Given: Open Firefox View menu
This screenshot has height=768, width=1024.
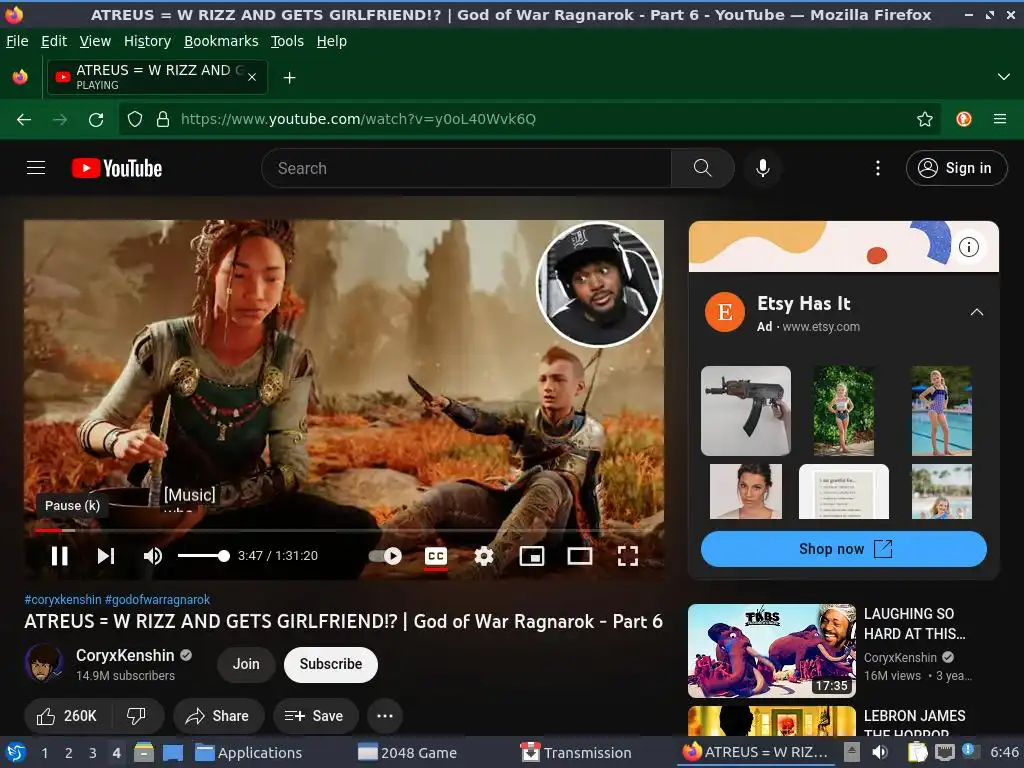Looking at the screenshot, I should (x=95, y=41).
